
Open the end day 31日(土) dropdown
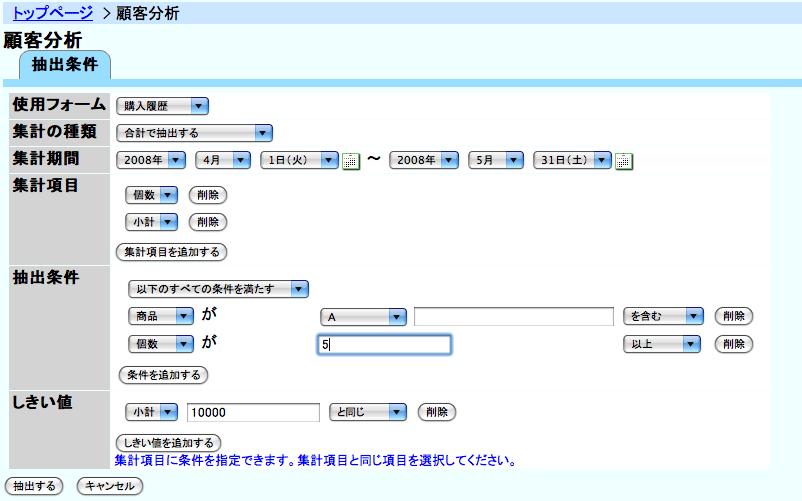pos(572,160)
